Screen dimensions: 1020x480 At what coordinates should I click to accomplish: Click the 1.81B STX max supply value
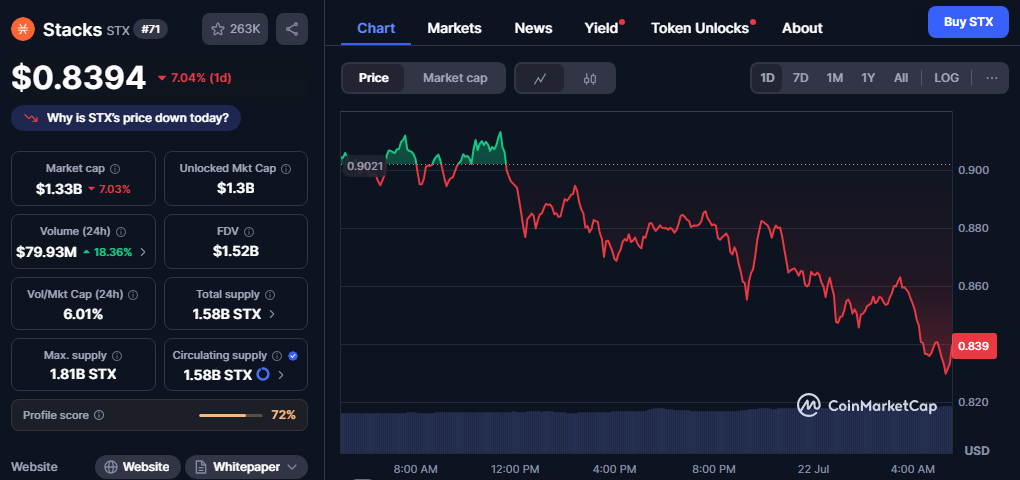click(83, 374)
